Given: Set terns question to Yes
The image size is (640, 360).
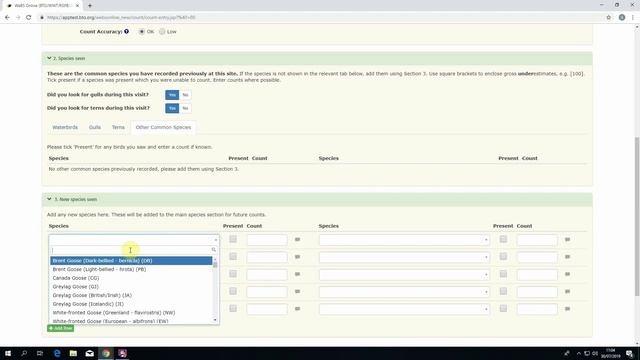Looking at the screenshot, I should (172, 108).
